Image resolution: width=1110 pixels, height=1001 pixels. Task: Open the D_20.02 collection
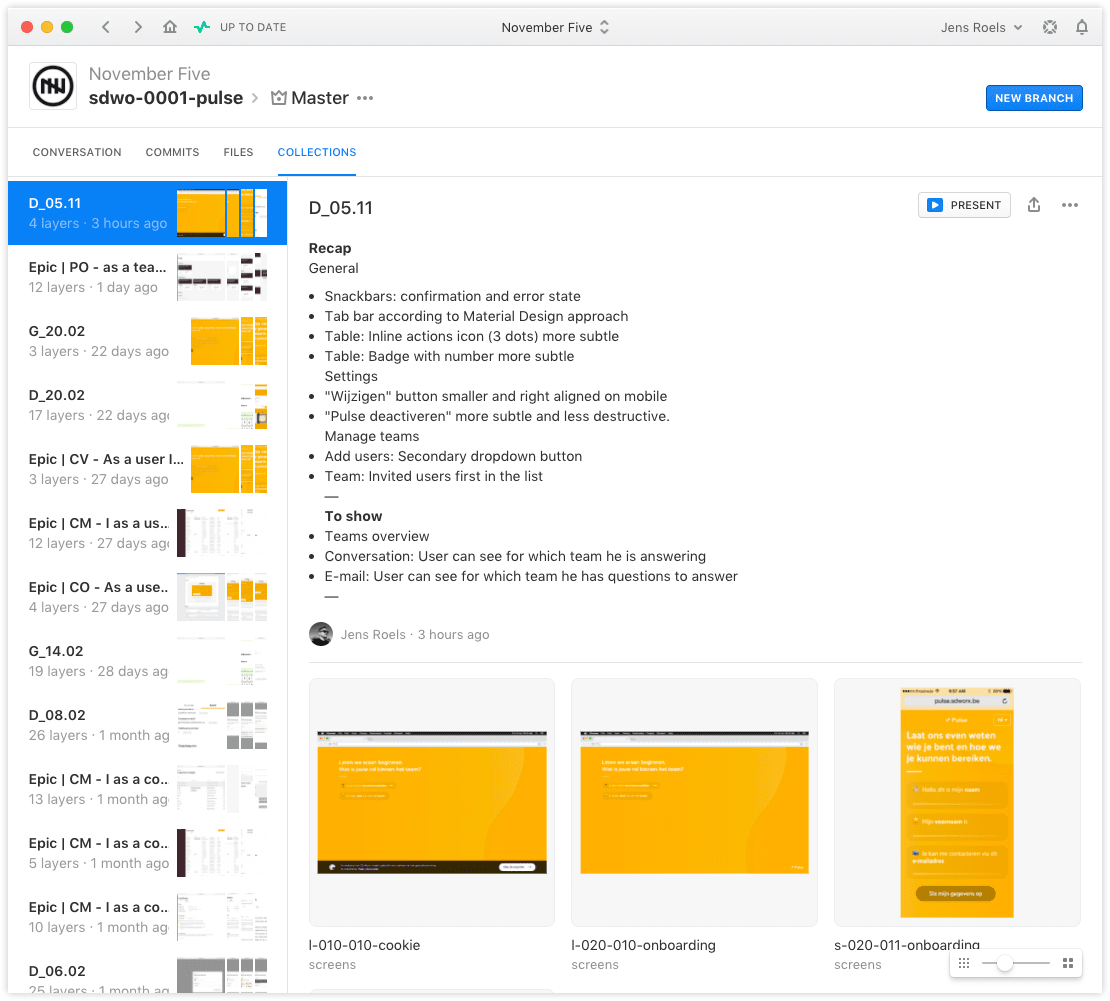(147, 405)
